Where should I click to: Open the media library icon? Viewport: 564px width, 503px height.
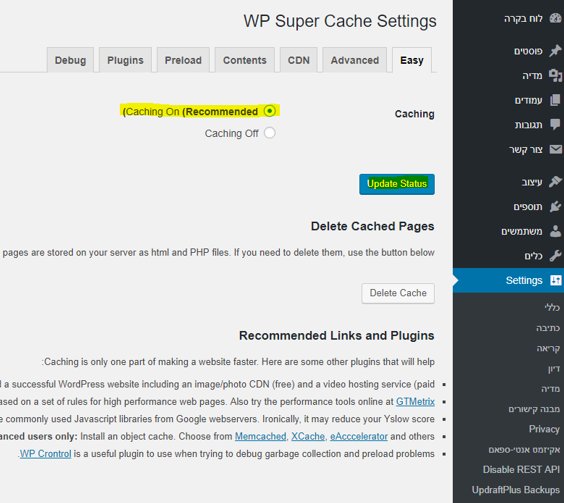(555, 76)
